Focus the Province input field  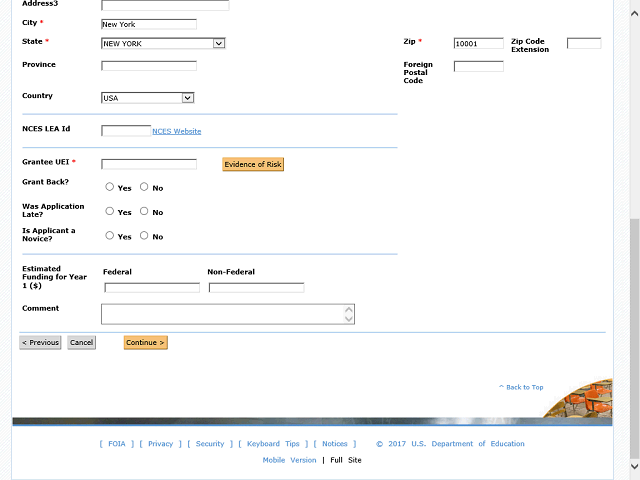(x=149, y=66)
